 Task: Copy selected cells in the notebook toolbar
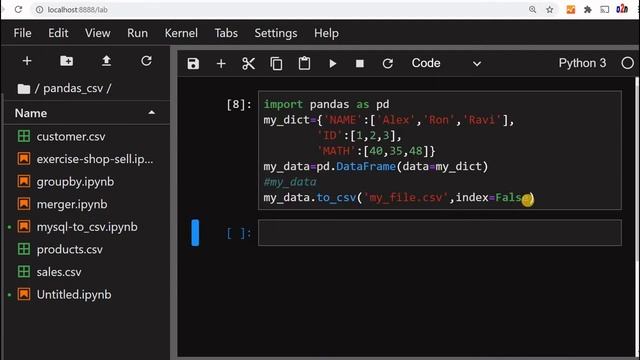click(276, 64)
